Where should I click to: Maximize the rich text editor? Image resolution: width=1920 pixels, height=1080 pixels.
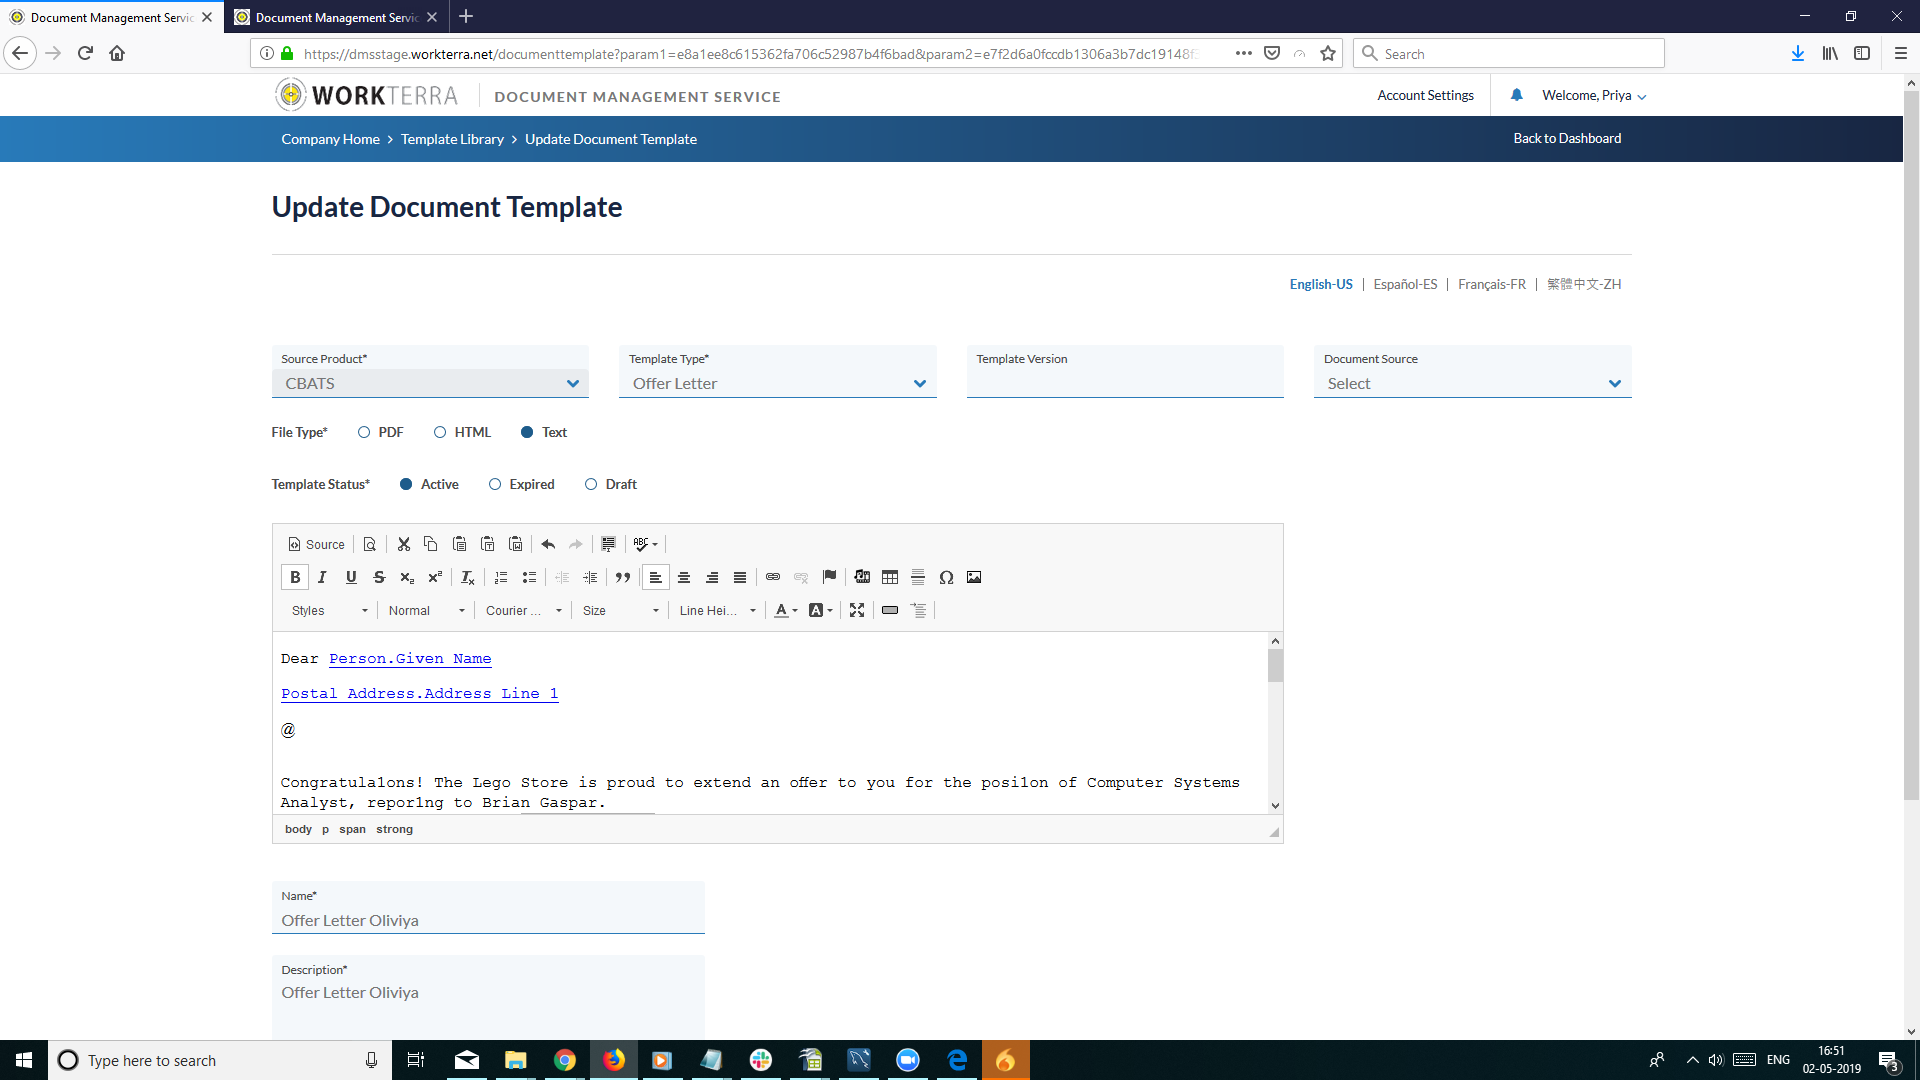point(857,610)
